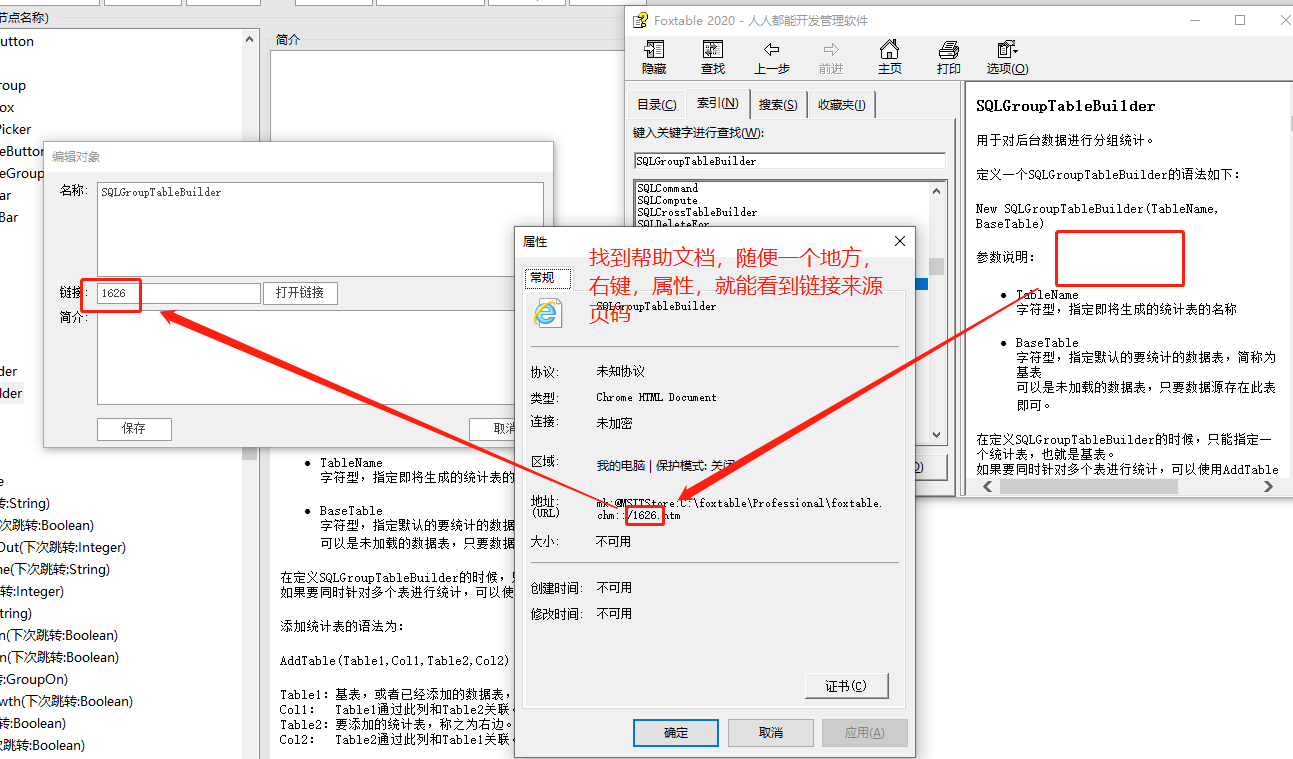Click help content horizontal scroll right arrow

[1269, 486]
